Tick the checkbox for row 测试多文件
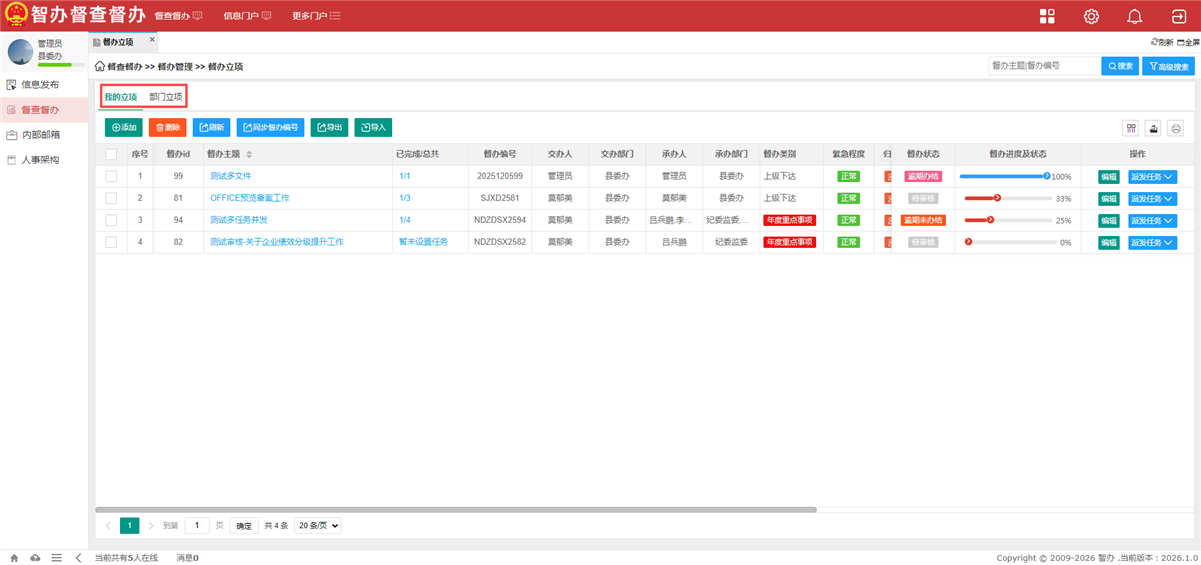The image size is (1201, 565). tap(111, 176)
